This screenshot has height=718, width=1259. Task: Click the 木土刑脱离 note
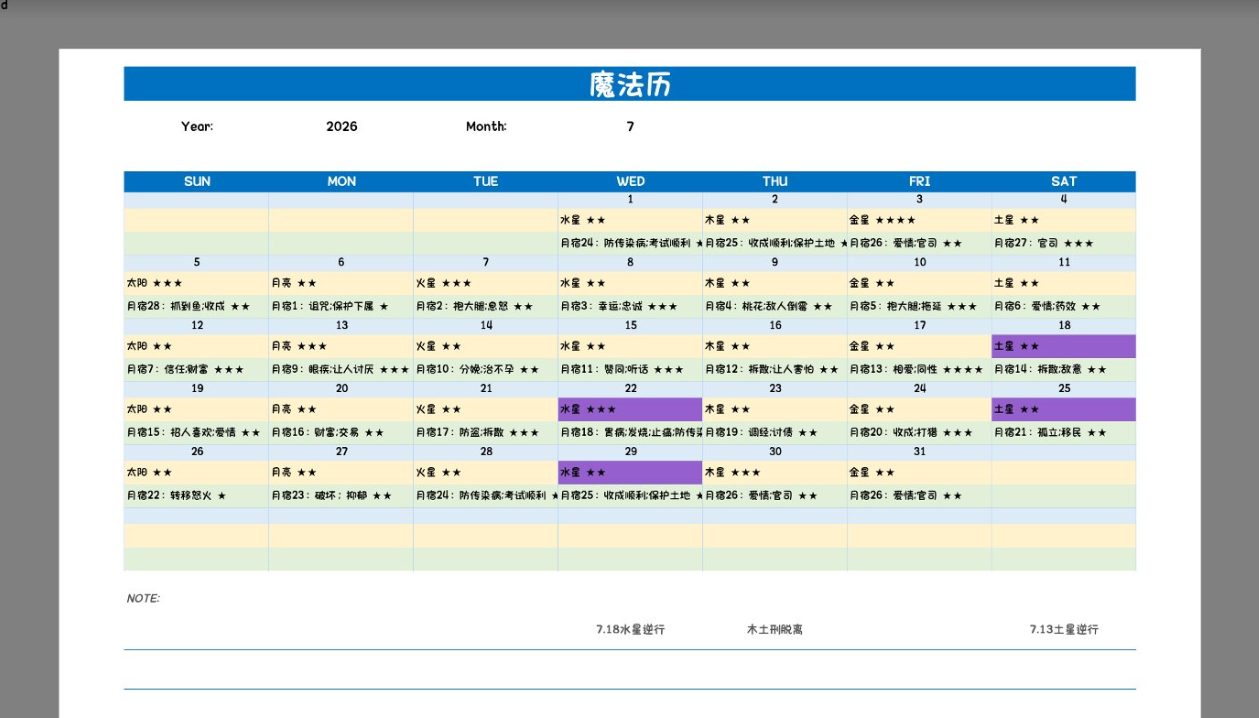(x=774, y=630)
